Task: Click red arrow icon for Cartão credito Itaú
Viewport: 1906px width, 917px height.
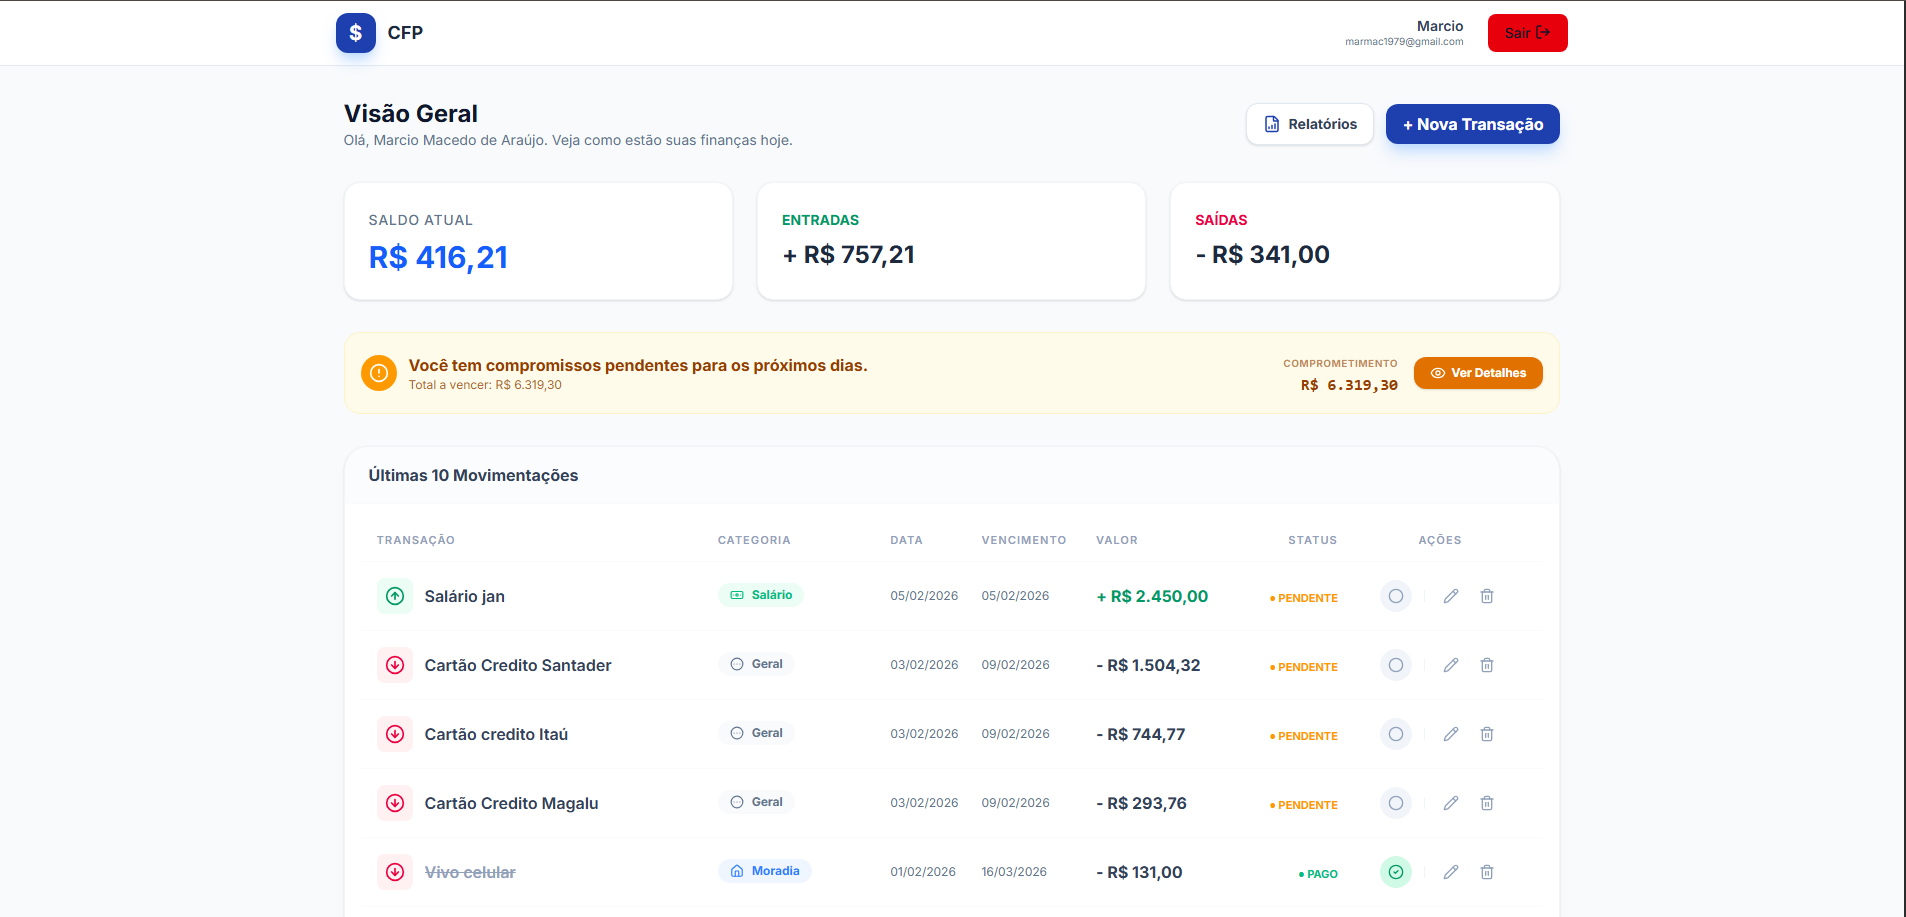Action: pos(395,734)
